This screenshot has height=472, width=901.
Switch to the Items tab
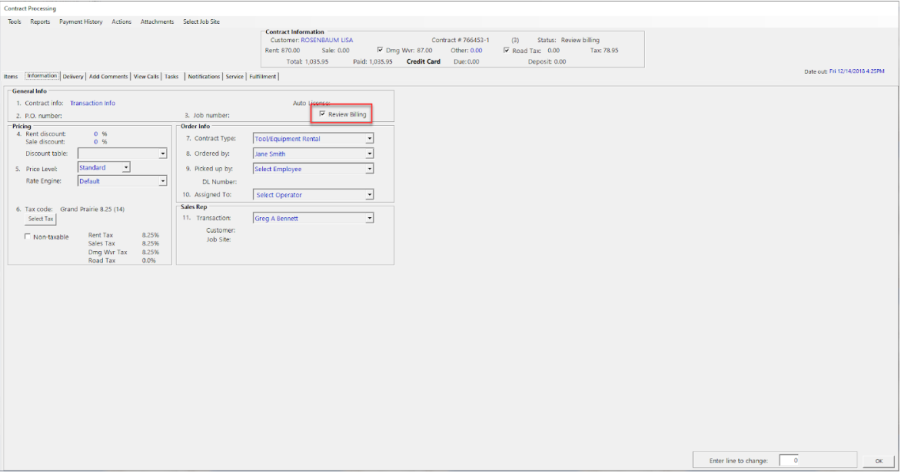pyautogui.click(x=11, y=76)
